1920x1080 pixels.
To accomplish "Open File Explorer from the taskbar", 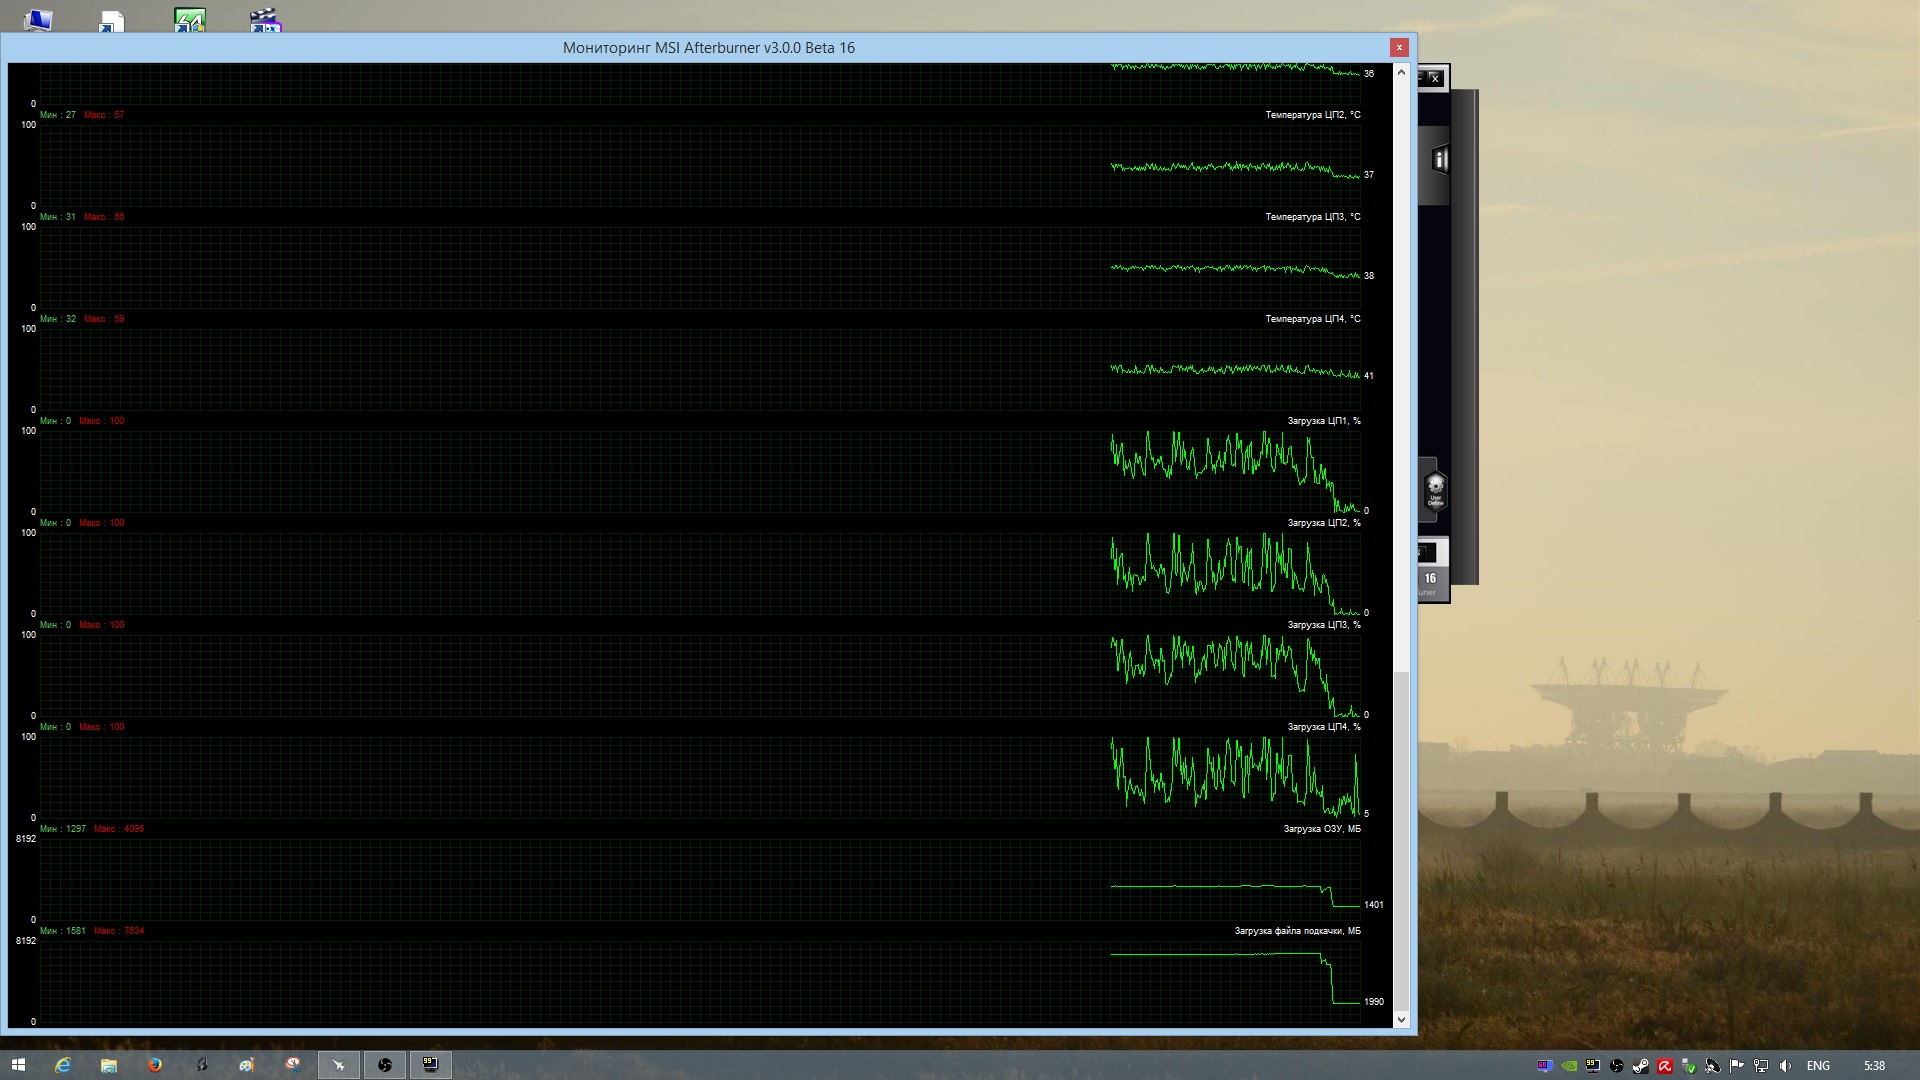I will [x=109, y=1065].
